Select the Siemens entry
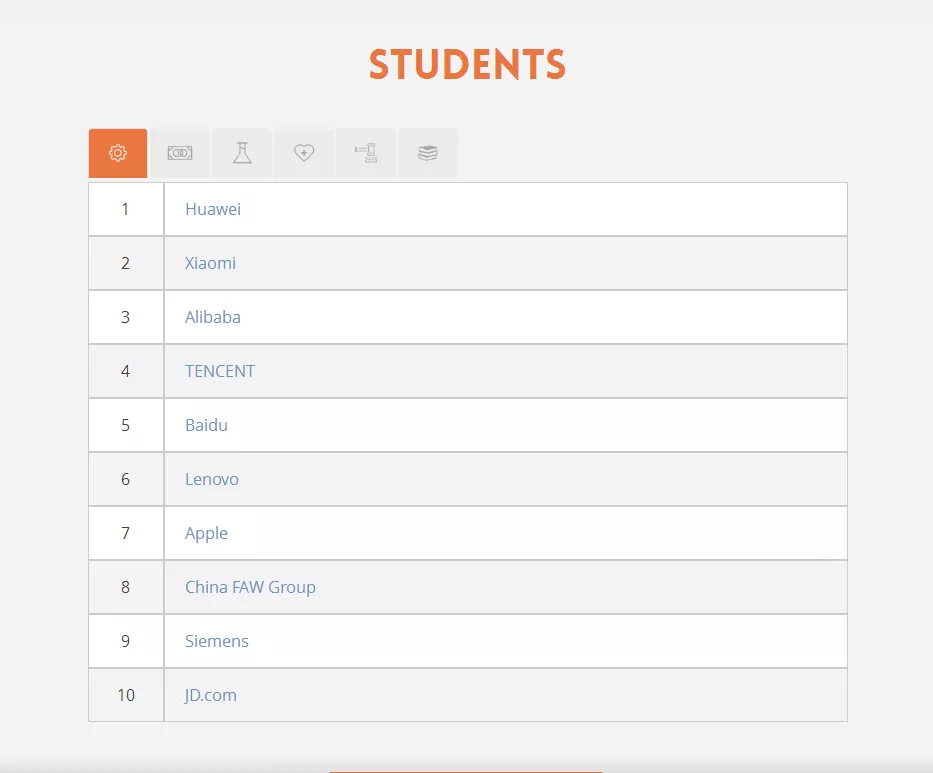Viewport: 933px width, 773px height. tap(217, 641)
